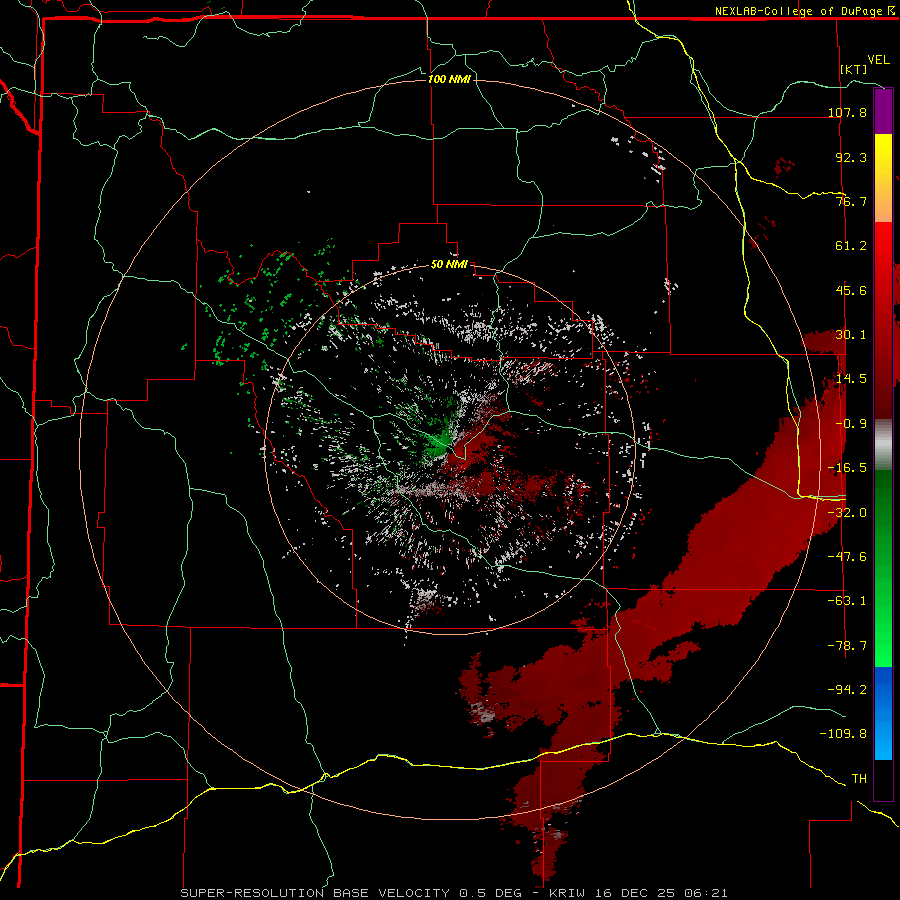Click the -78.7 velocity scale value

pos(847,646)
